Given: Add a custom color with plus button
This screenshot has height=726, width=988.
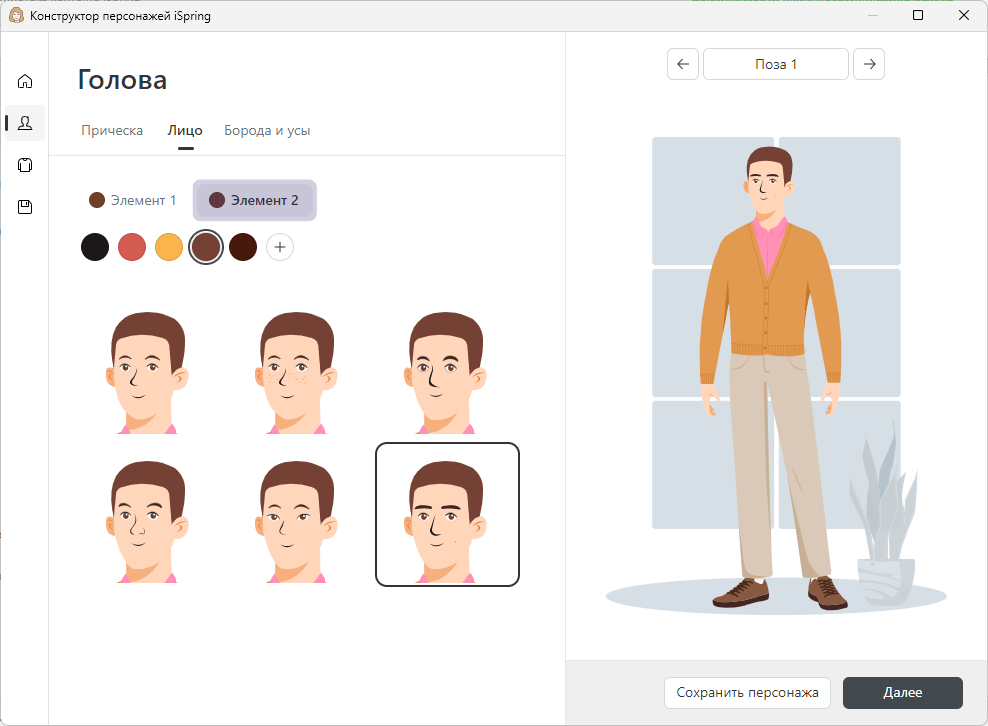Looking at the screenshot, I should pos(280,247).
